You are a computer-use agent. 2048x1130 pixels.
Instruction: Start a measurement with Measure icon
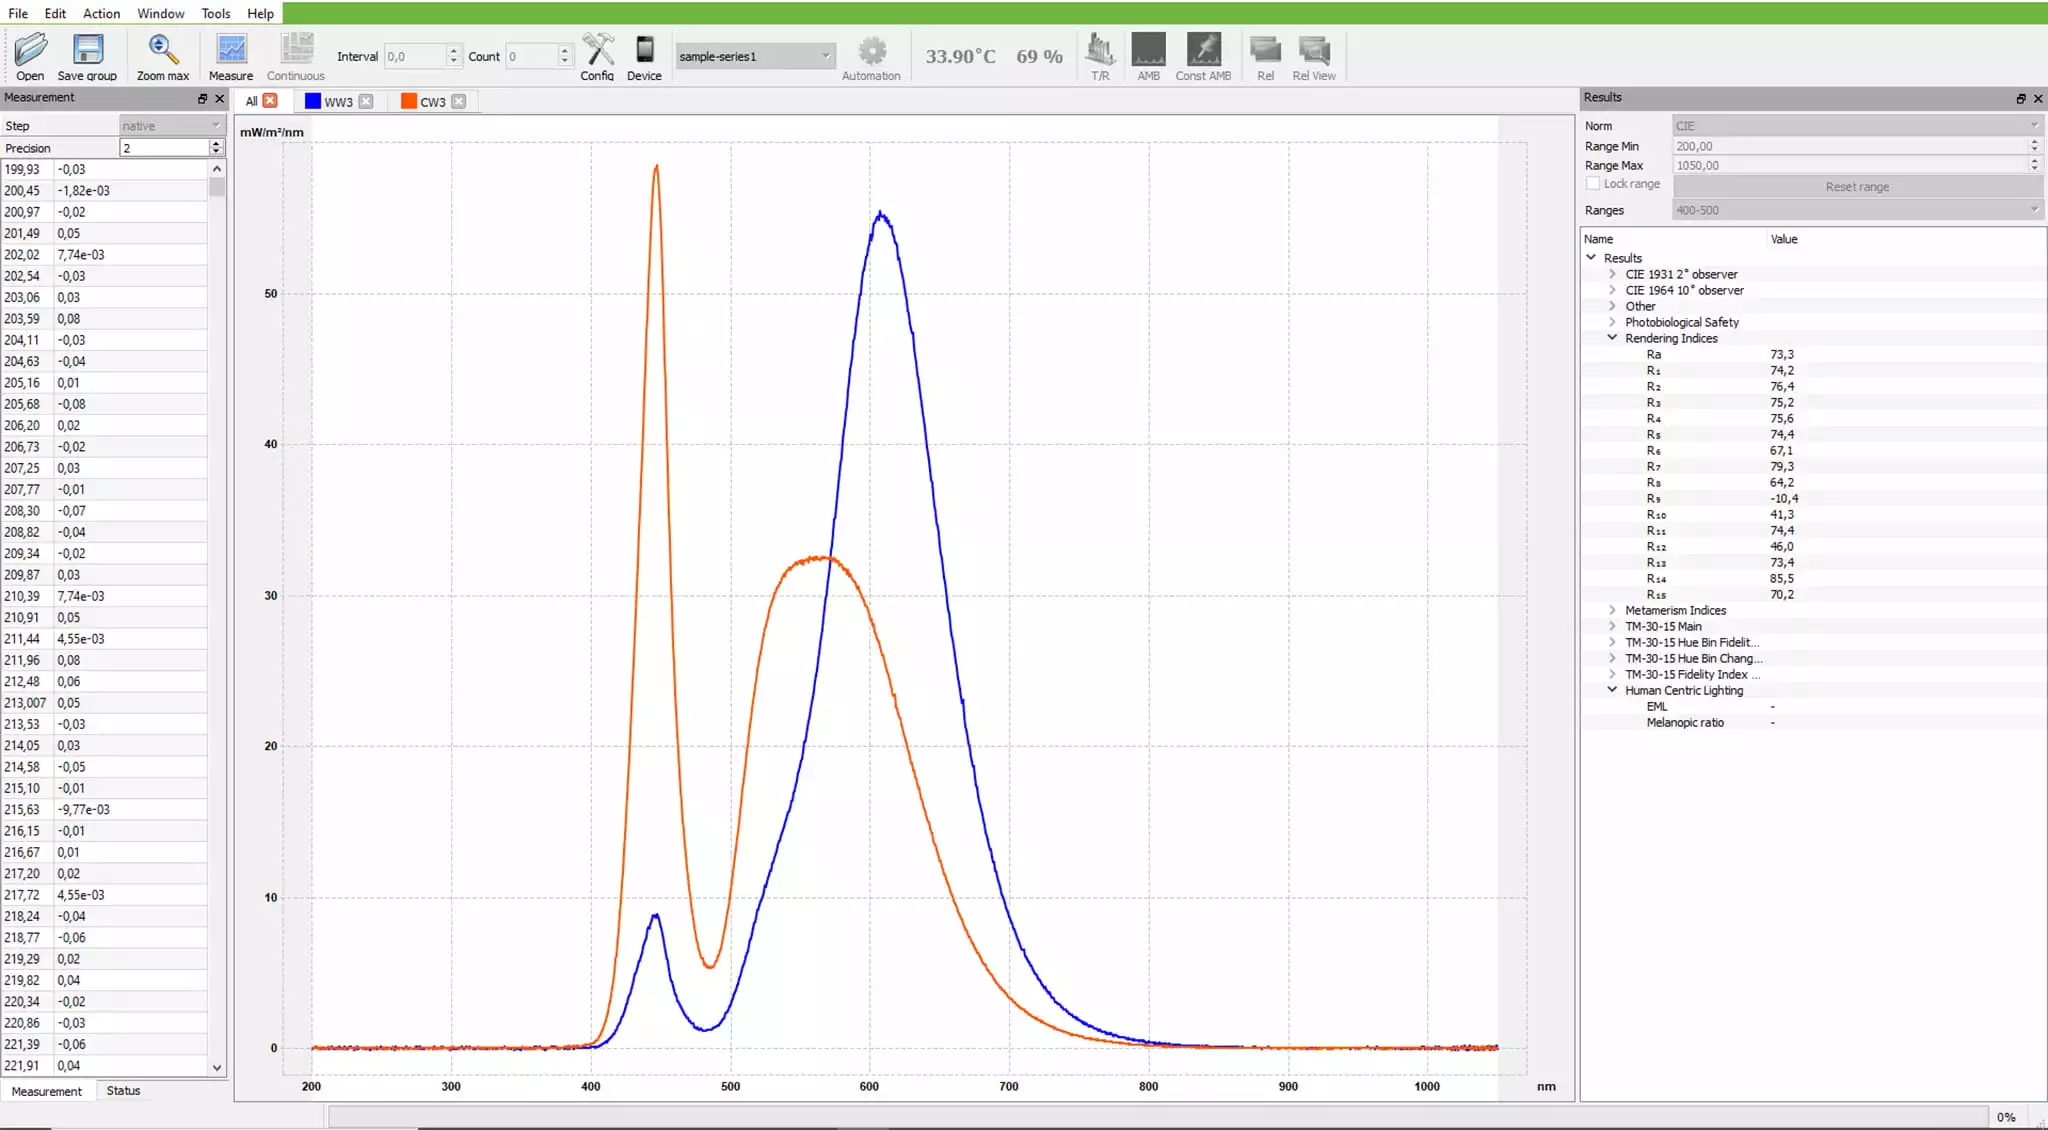tap(231, 50)
